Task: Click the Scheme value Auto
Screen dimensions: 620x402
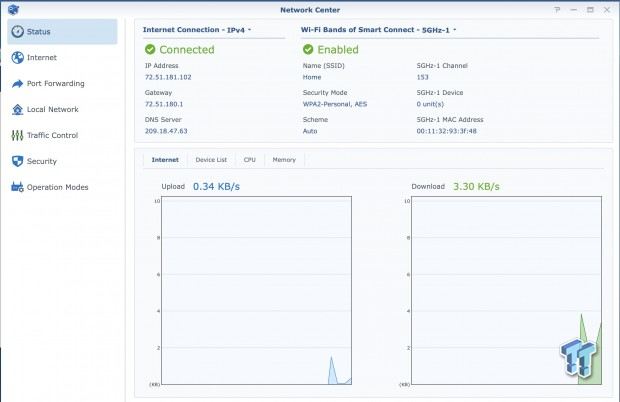Action: click(310, 131)
